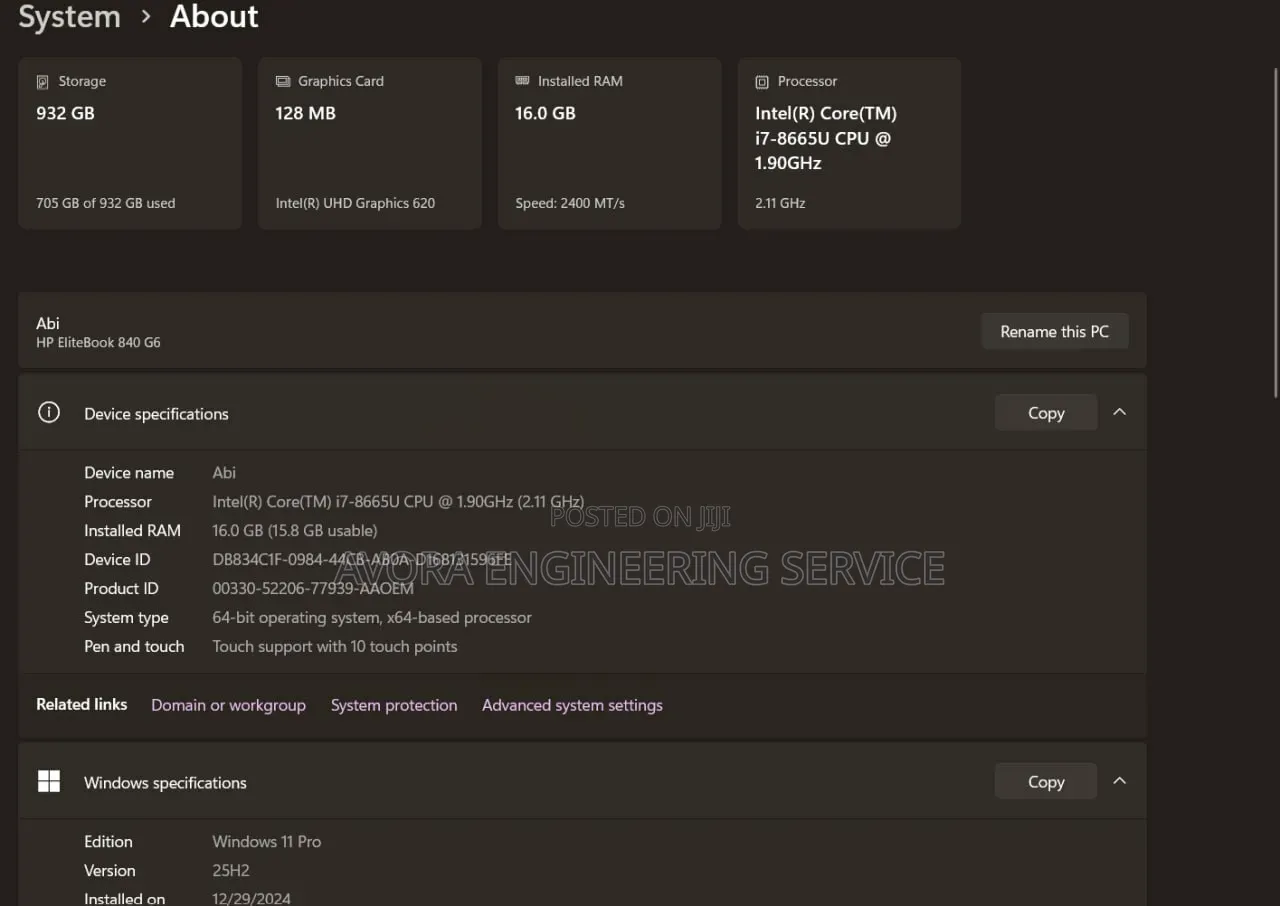Viewport: 1280px width, 906px height.
Task: Open the Installed RAM 16.0 GB card
Action: (610, 143)
